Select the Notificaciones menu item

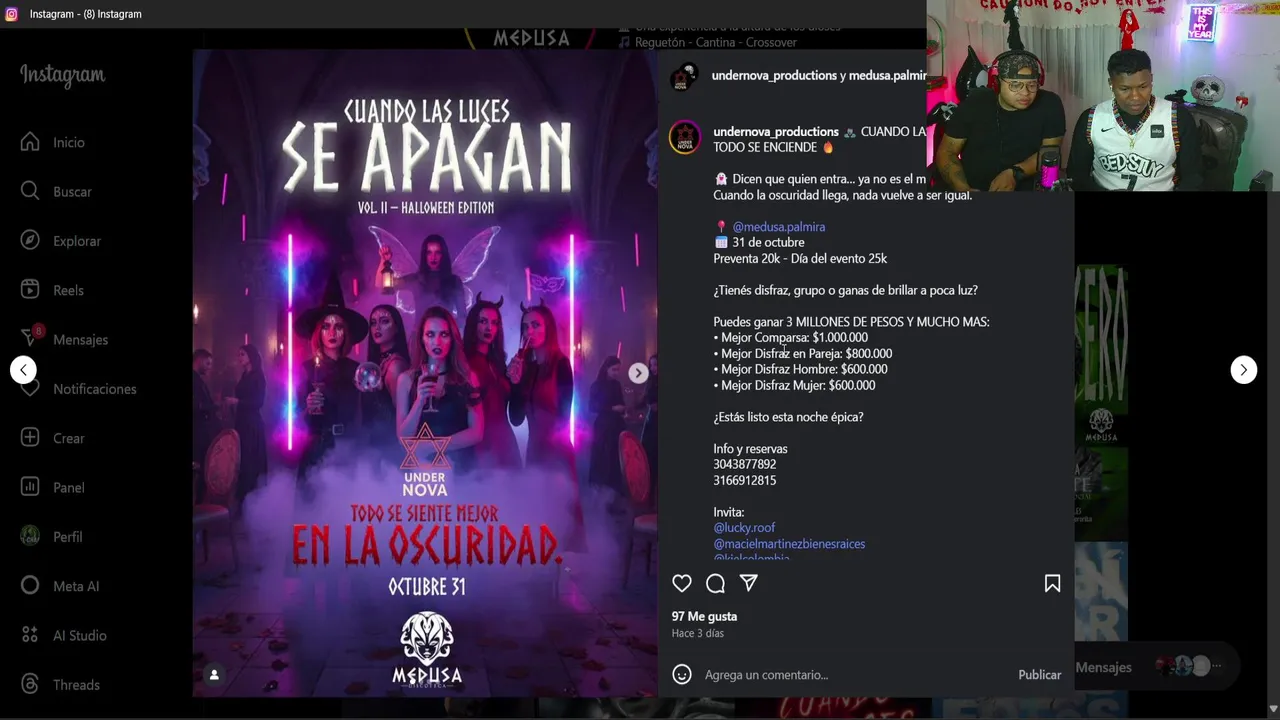(x=78, y=389)
